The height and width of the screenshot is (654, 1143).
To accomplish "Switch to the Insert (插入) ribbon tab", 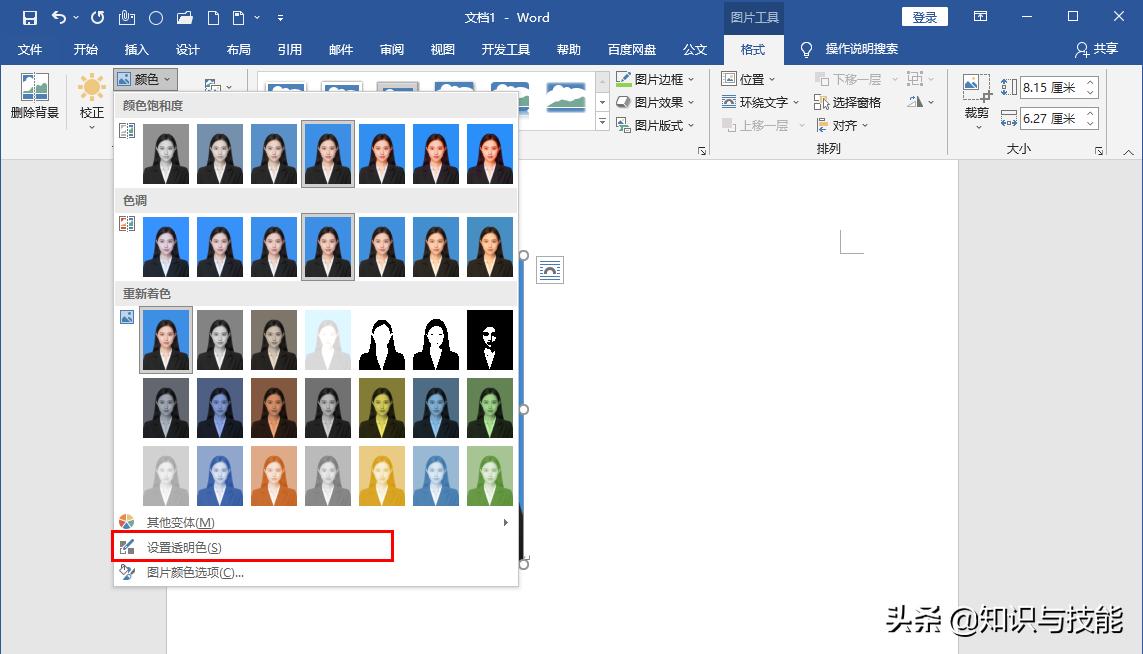I will (x=136, y=49).
